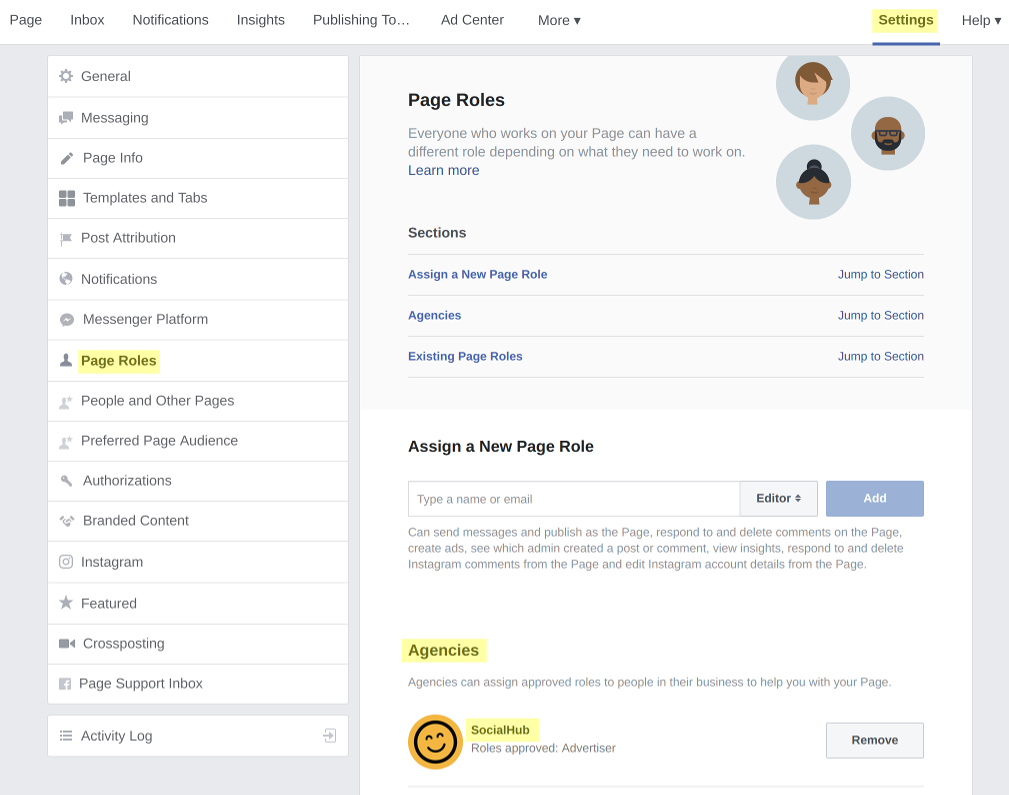Click the Templates and Tabs grid icon
This screenshot has width=1009, height=795.
[67, 198]
